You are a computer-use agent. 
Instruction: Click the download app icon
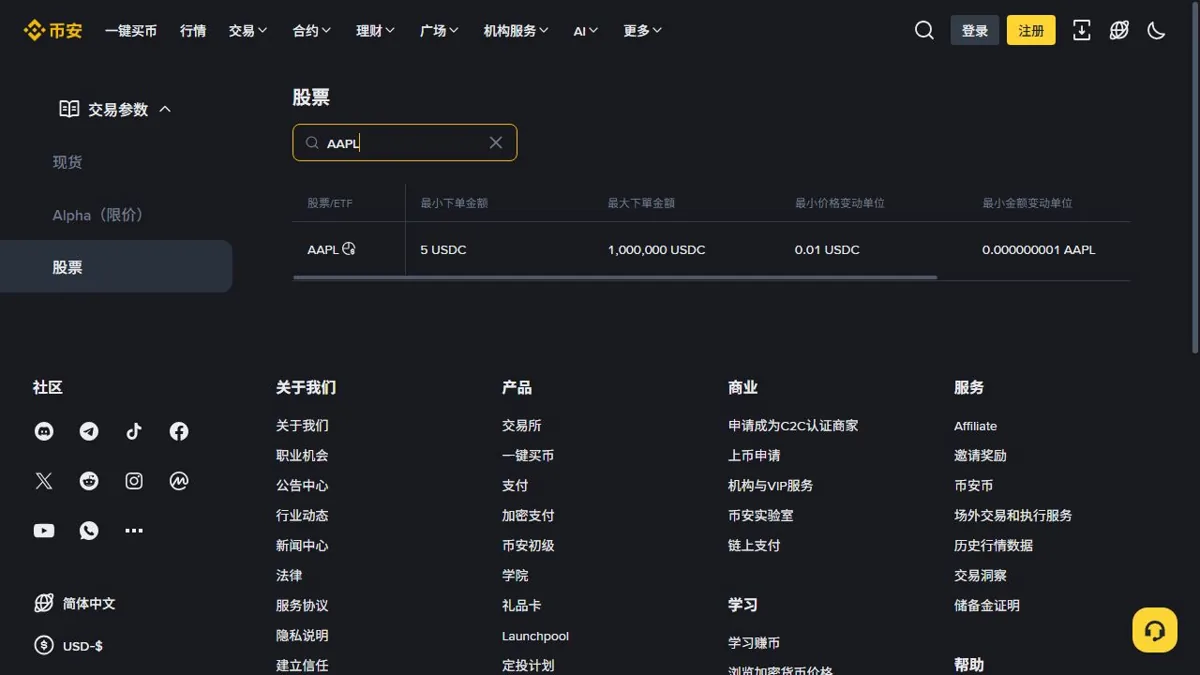(1081, 31)
